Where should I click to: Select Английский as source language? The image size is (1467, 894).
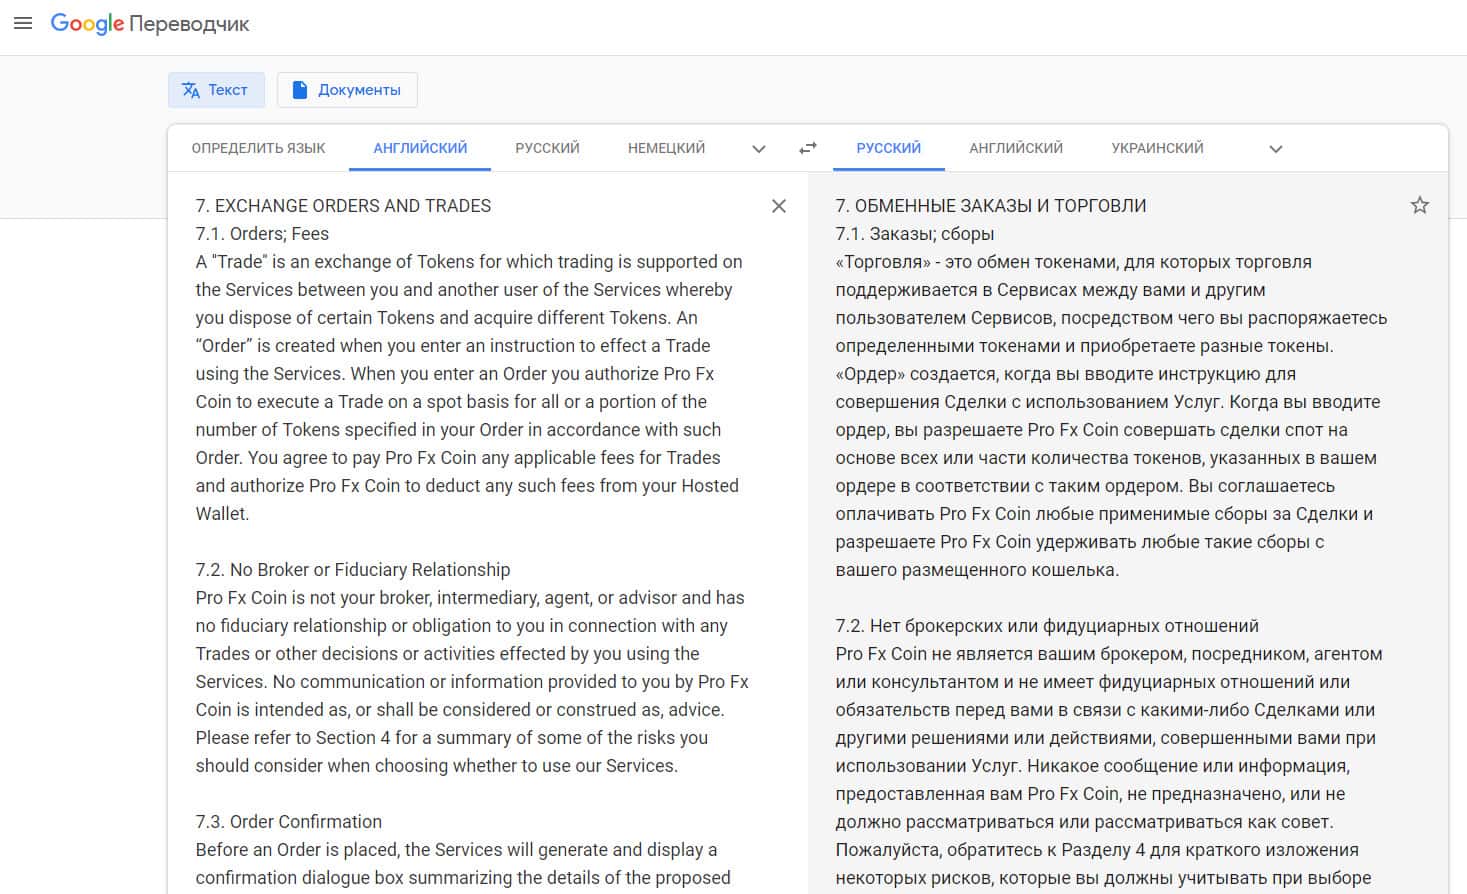pyautogui.click(x=420, y=148)
